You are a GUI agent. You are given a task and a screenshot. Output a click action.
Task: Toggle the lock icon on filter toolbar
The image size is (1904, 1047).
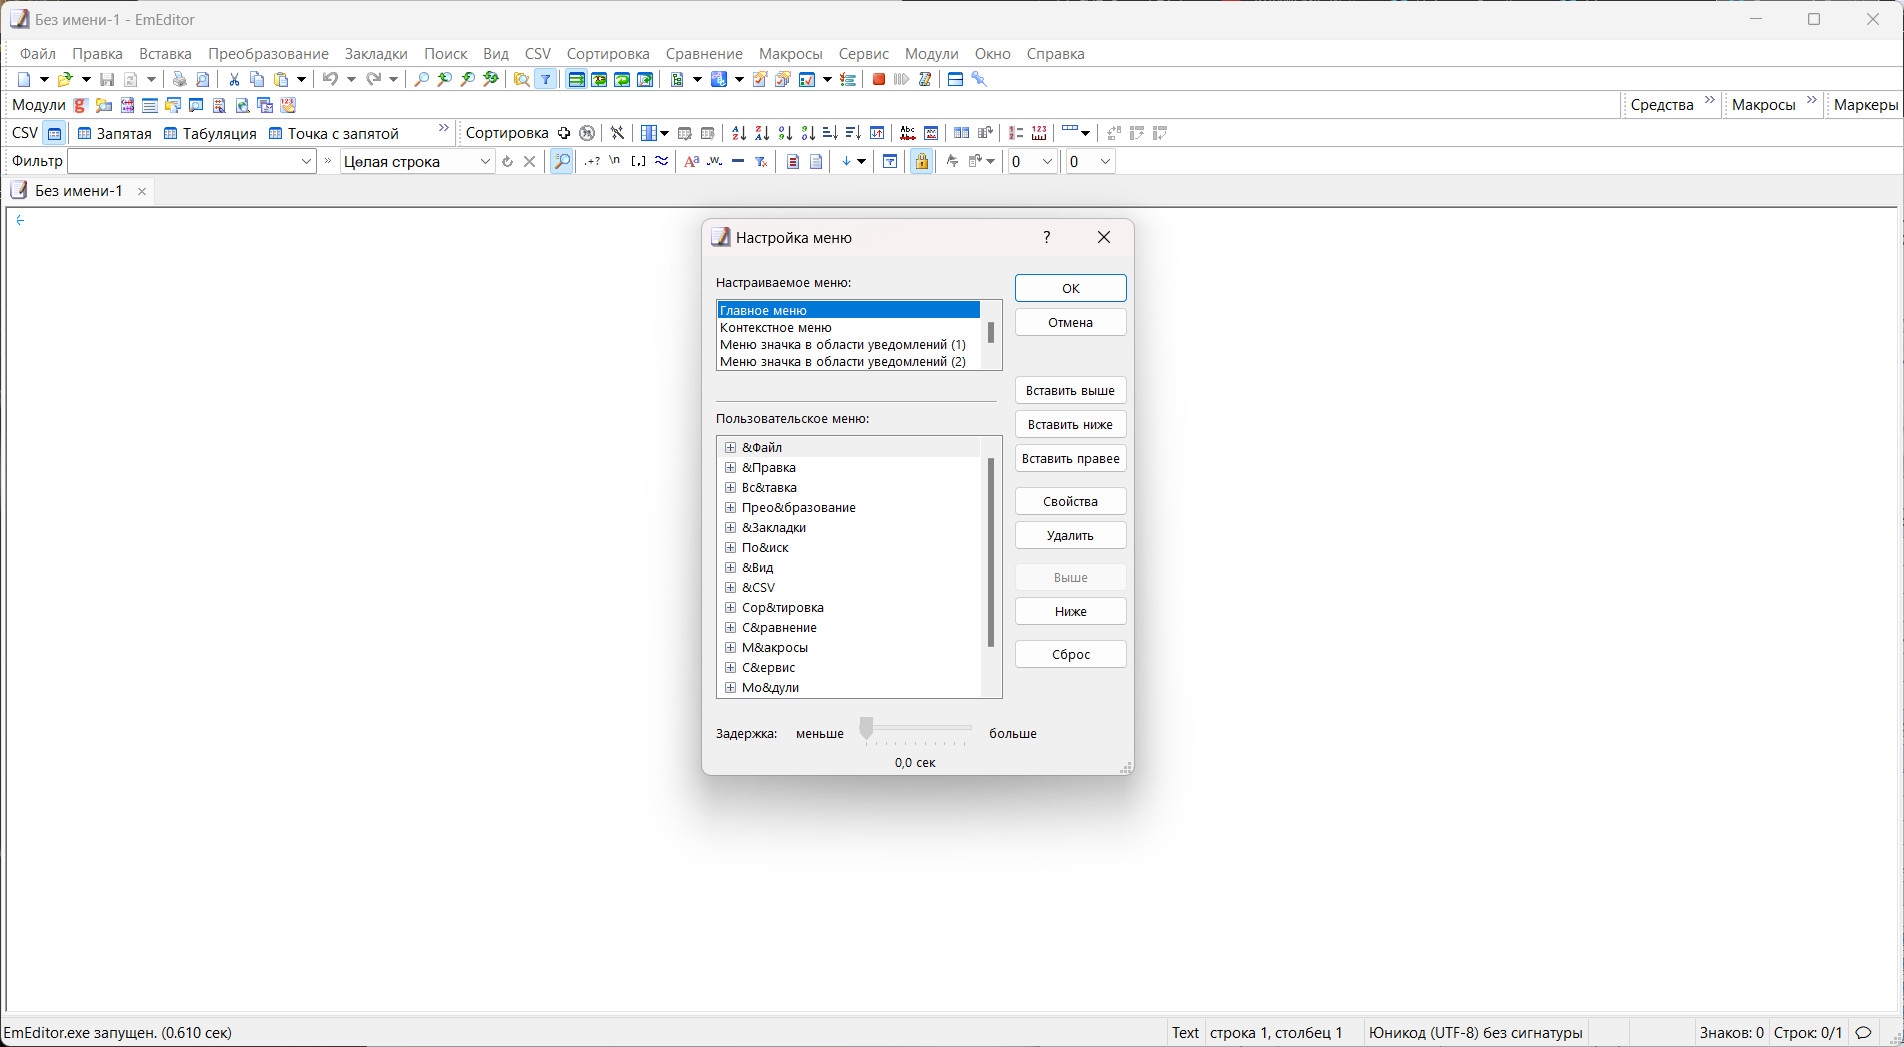pyautogui.click(x=921, y=161)
